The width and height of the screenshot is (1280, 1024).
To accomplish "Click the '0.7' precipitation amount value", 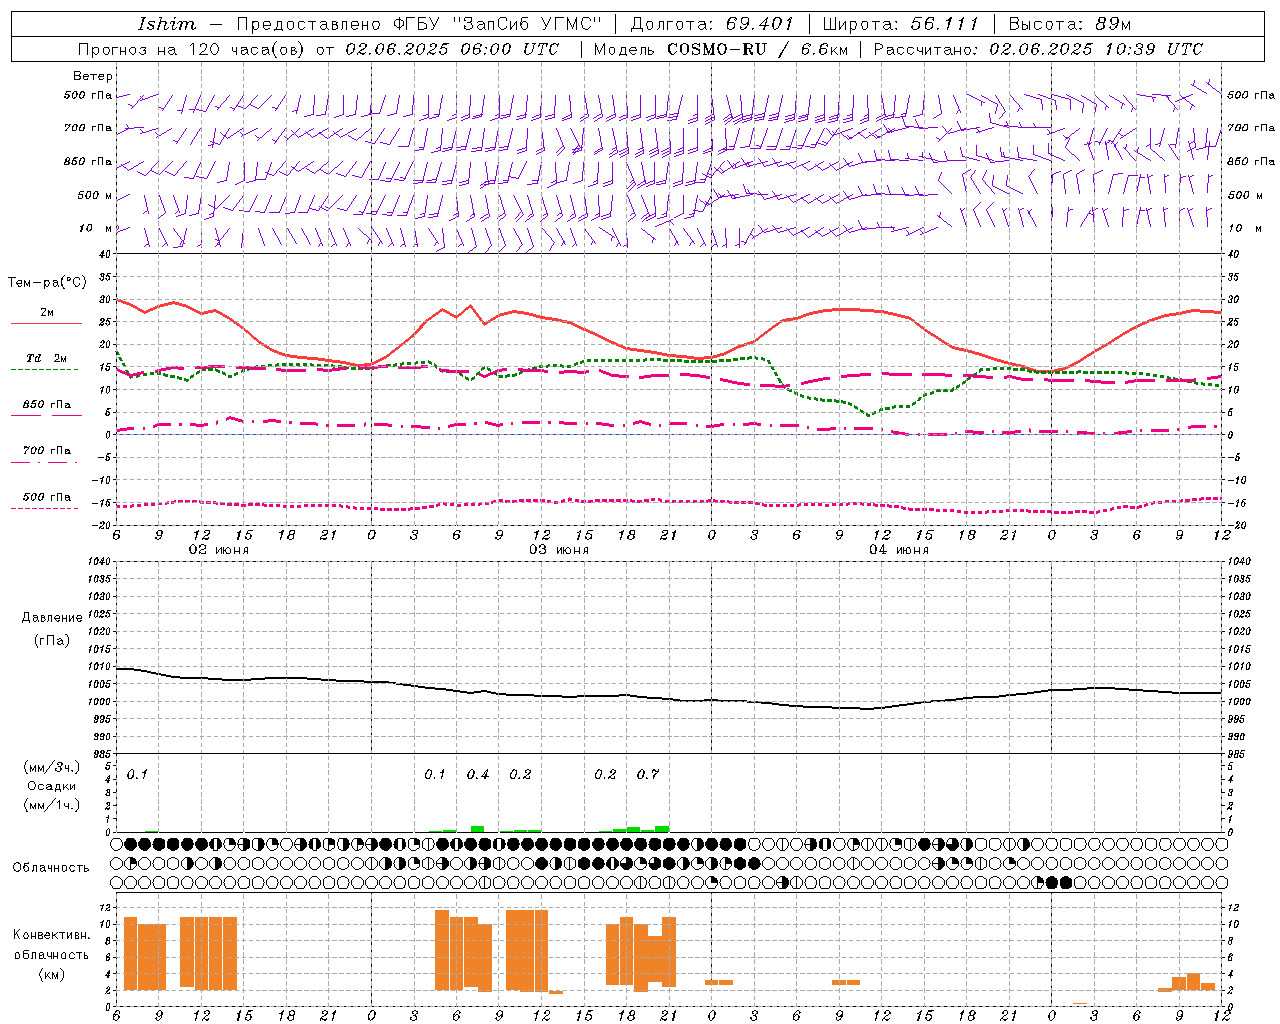I will pyautogui.click(x=648, y=775).
